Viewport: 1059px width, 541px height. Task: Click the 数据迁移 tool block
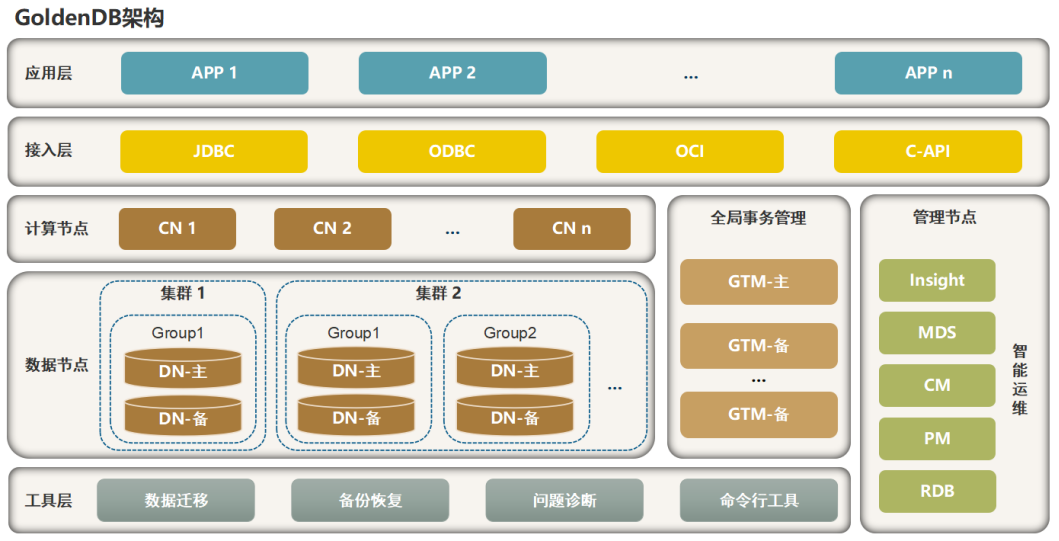click(176, 500)
